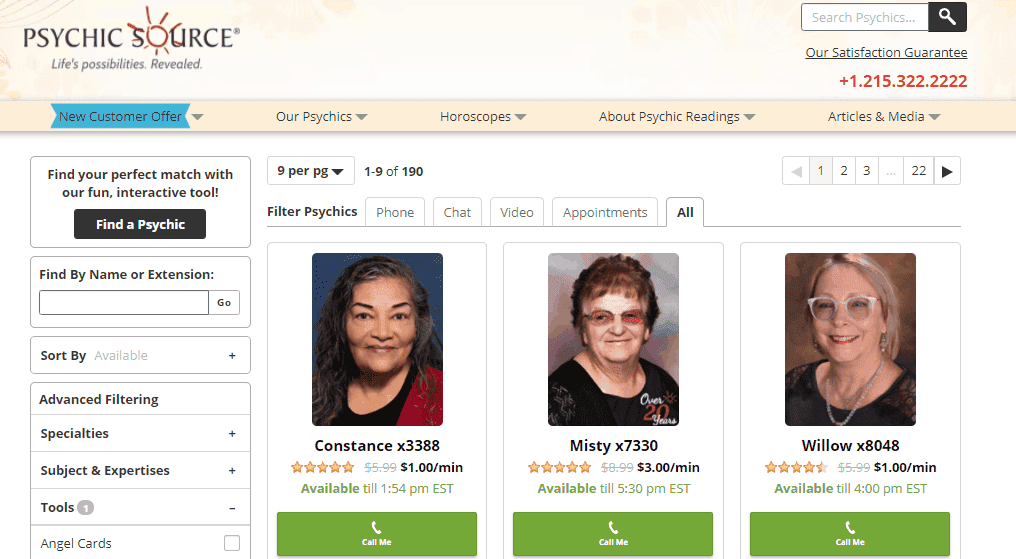Viewport: 1016px width, 559px height.
Task: Open the Horoscopes menu
Action: tap(483, 117)
